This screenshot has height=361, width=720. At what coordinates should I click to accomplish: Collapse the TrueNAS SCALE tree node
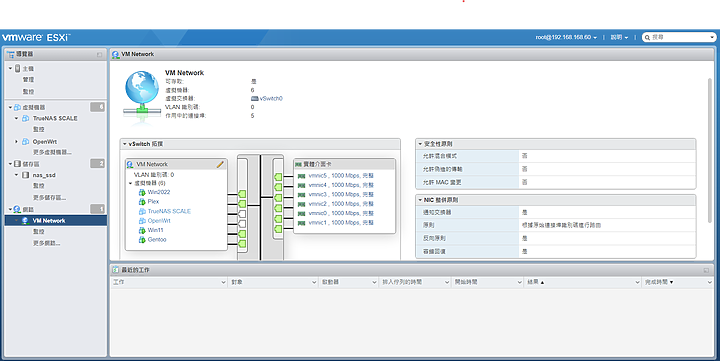(x=17, y=118)
